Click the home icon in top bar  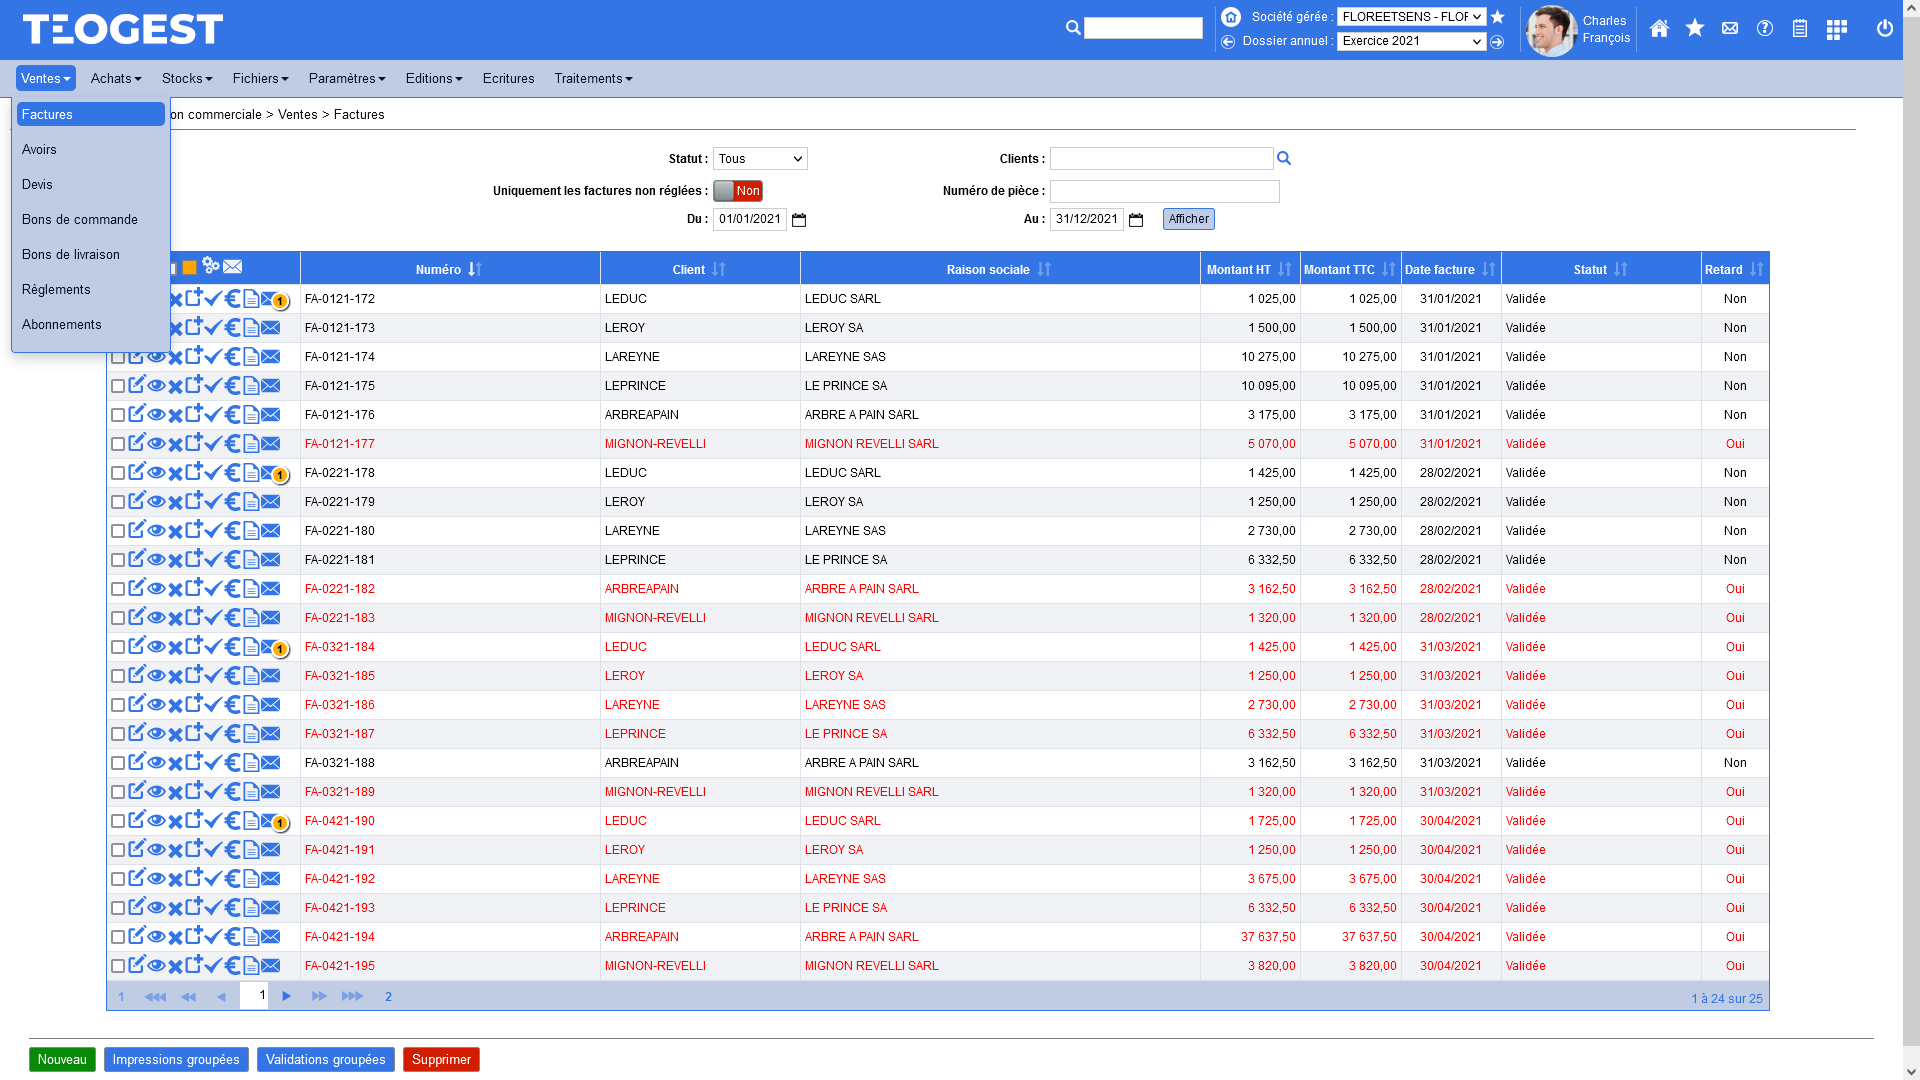pos(1659,29)
